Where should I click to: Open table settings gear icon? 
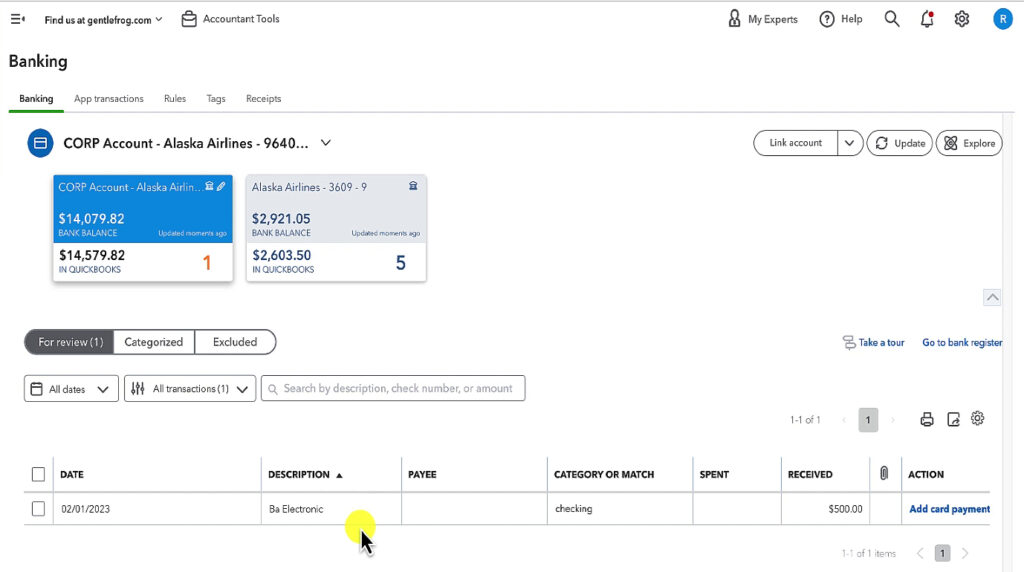[978, 419]
